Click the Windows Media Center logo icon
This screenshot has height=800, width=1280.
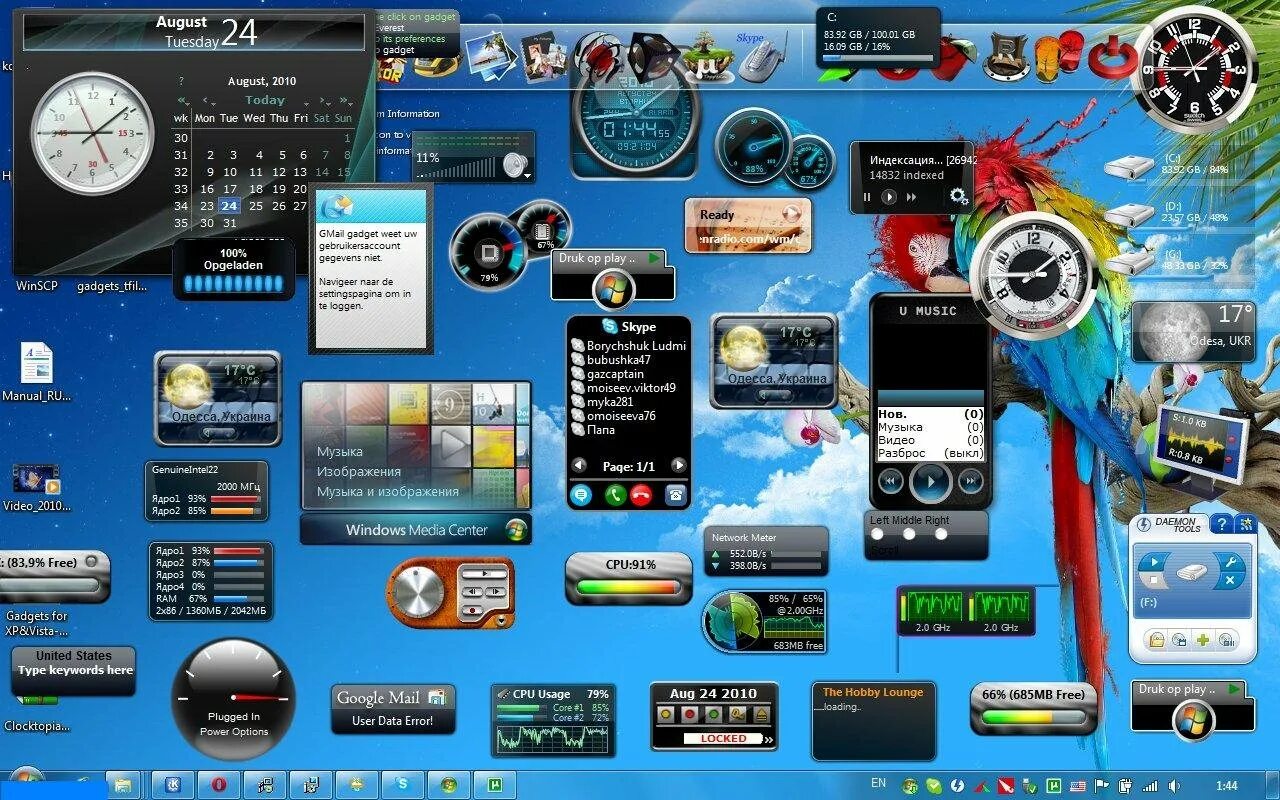coord(518,530)
